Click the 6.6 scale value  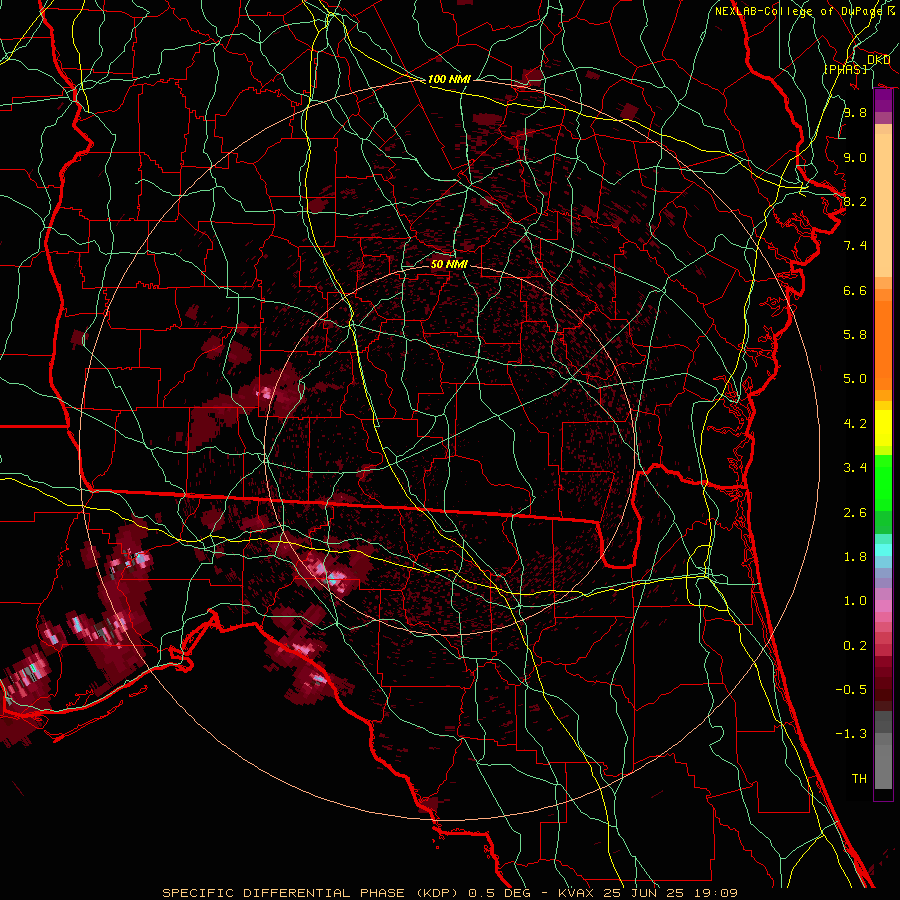(x=855, y=290)
